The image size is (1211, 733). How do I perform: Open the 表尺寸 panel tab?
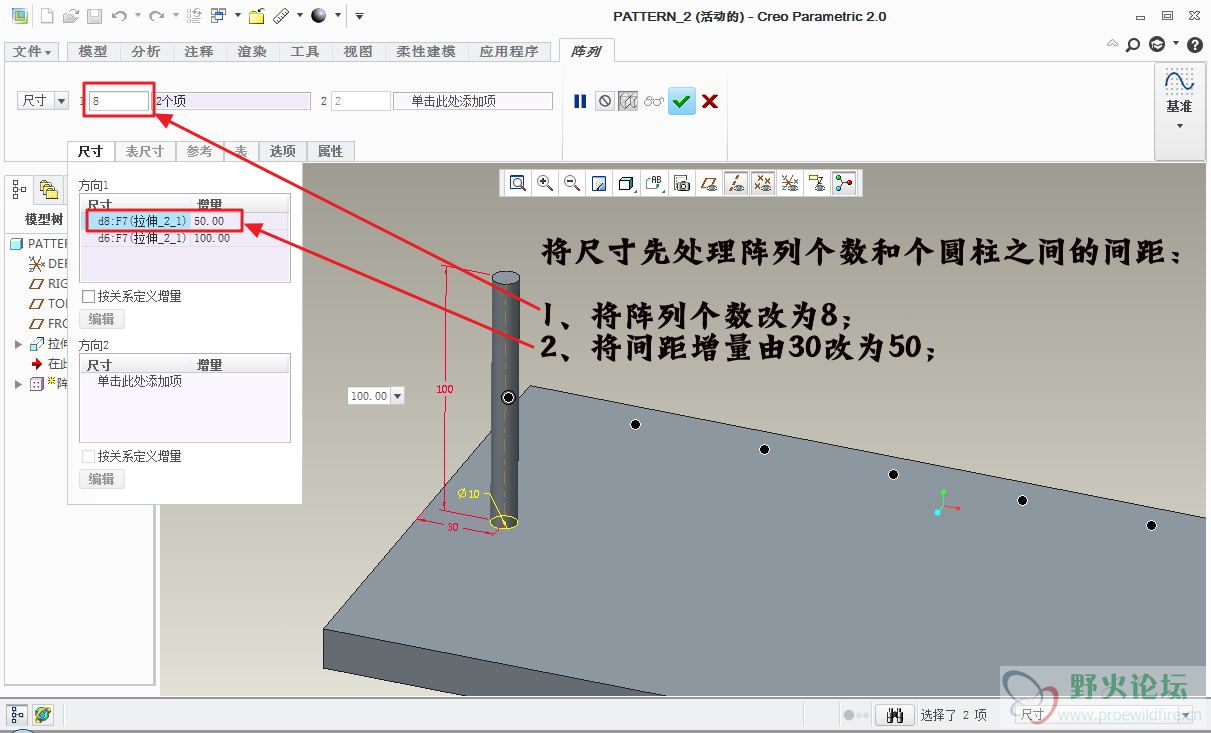pos(144,151)
